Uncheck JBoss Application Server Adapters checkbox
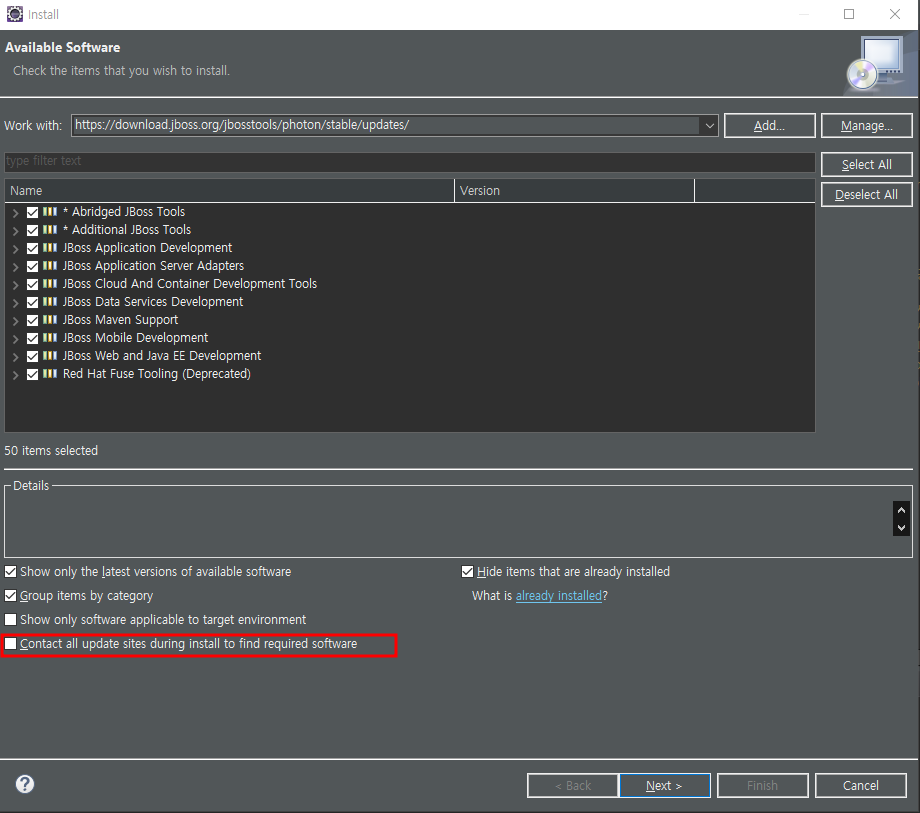This screenshot has width=920, height=813. (x=32, y=266)
